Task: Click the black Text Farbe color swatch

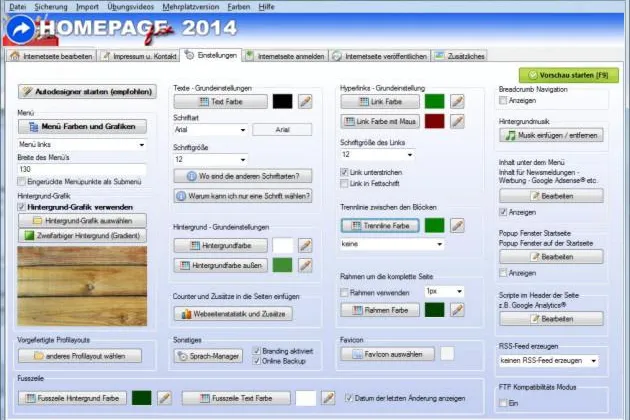Action: [x=282, y=102]
